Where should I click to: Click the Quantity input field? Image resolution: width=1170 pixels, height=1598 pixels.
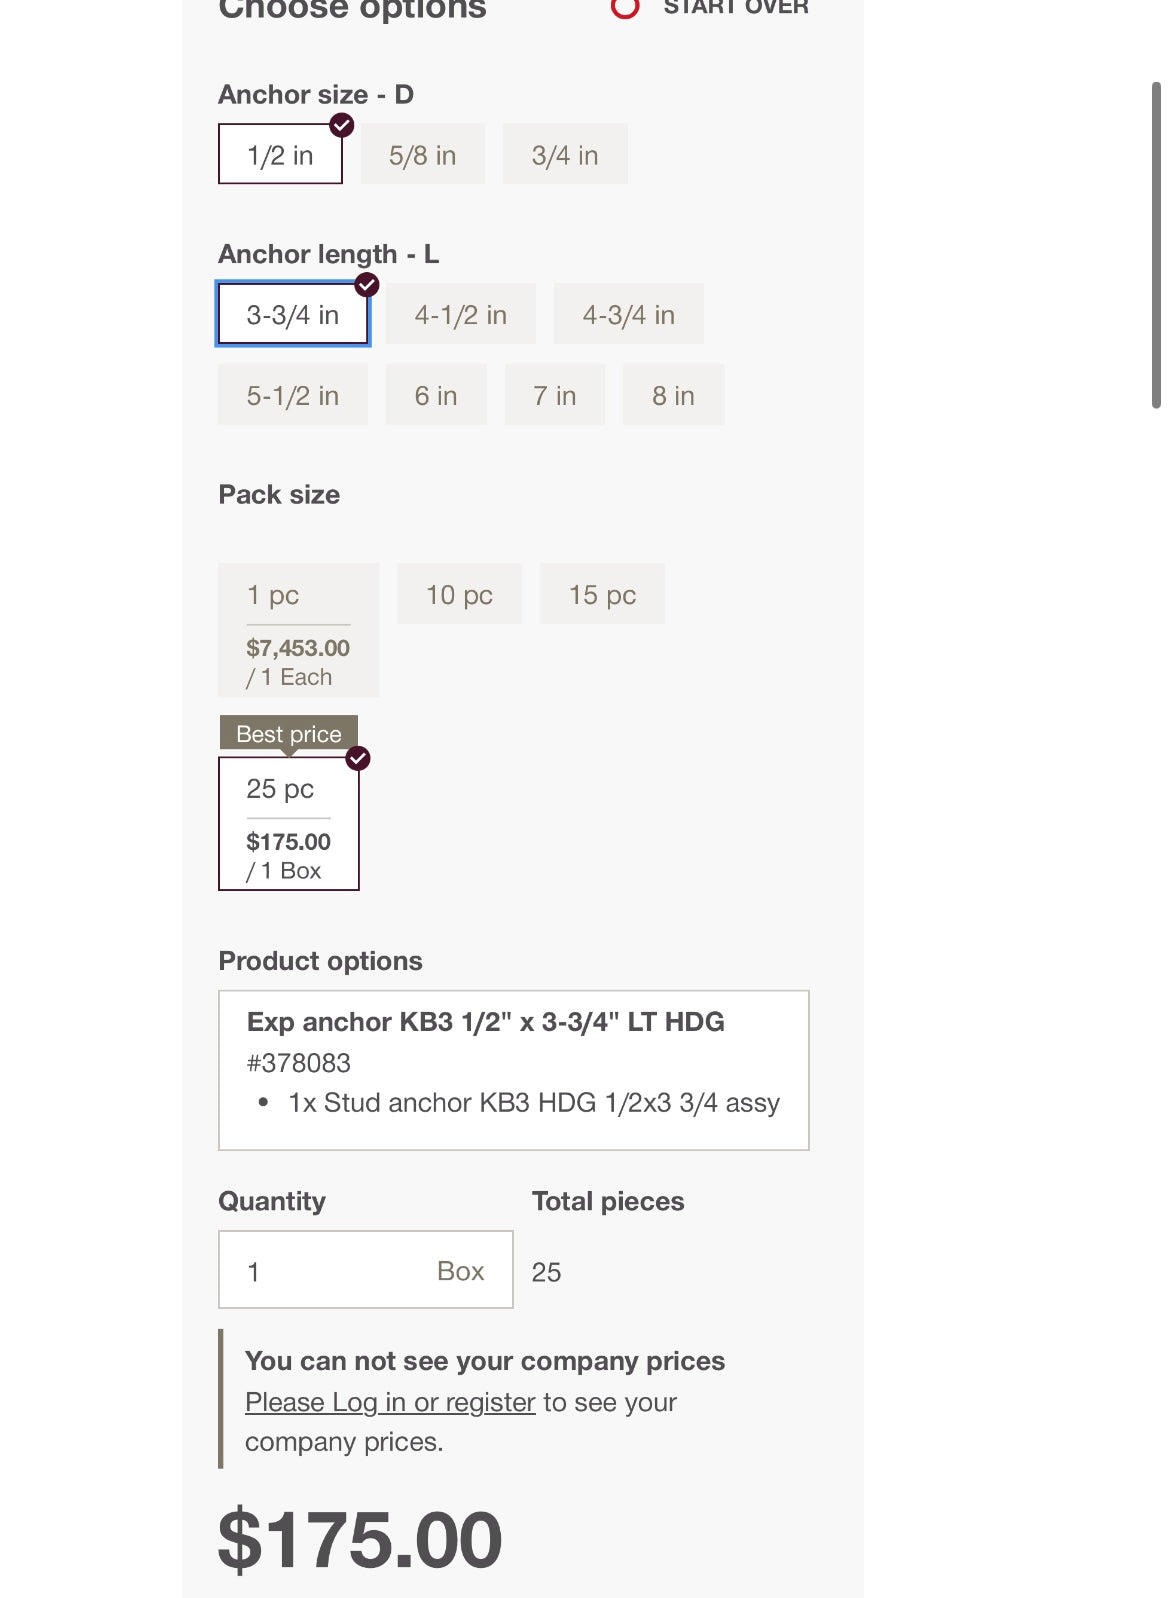(x=330, y=1271)
